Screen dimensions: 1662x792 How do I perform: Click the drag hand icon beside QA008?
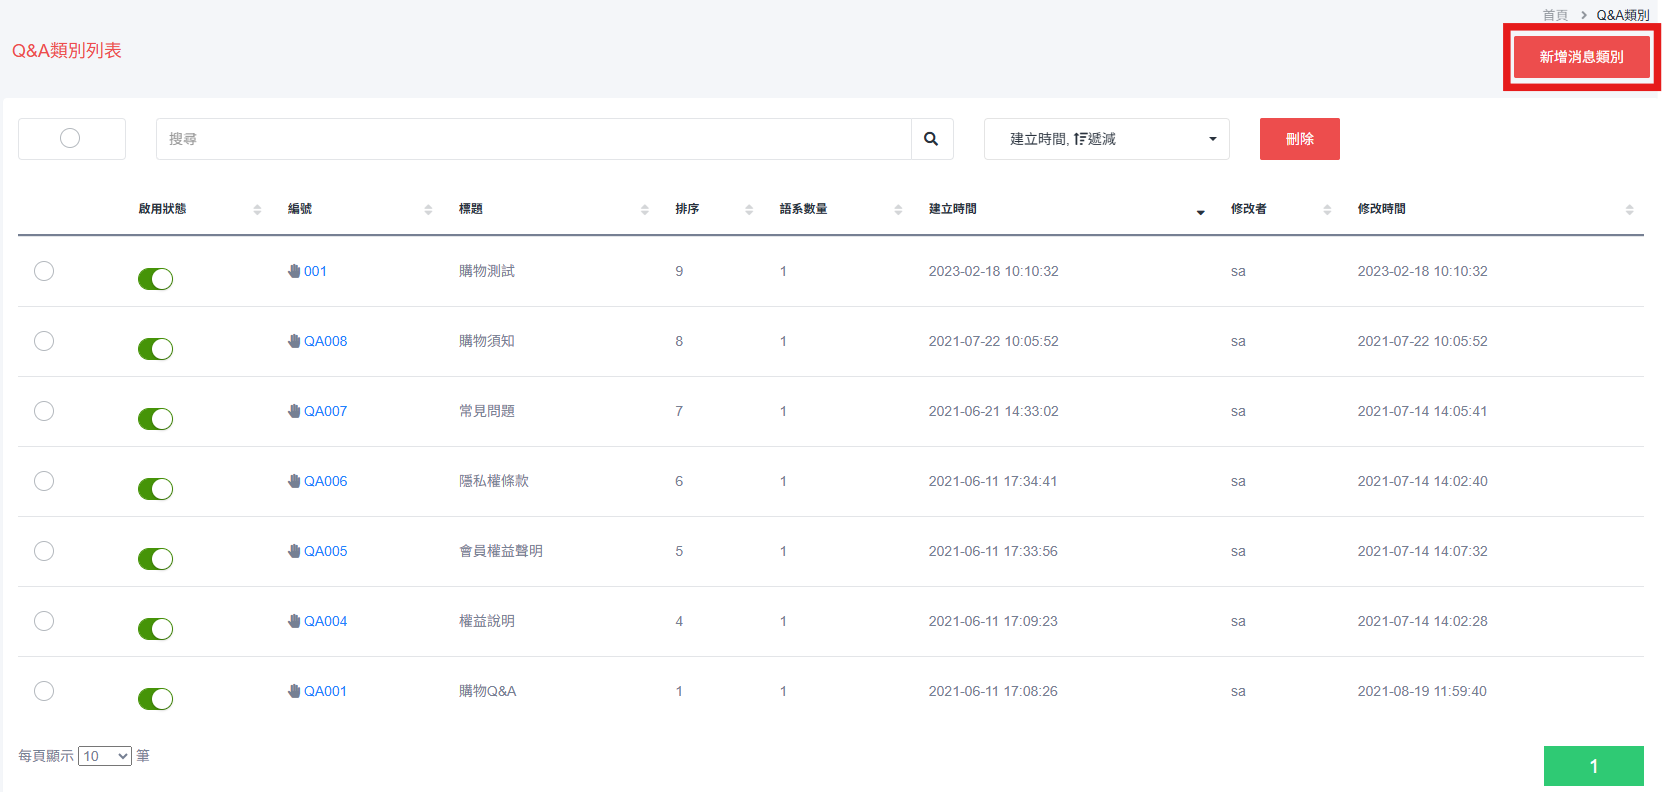(294, 341)
